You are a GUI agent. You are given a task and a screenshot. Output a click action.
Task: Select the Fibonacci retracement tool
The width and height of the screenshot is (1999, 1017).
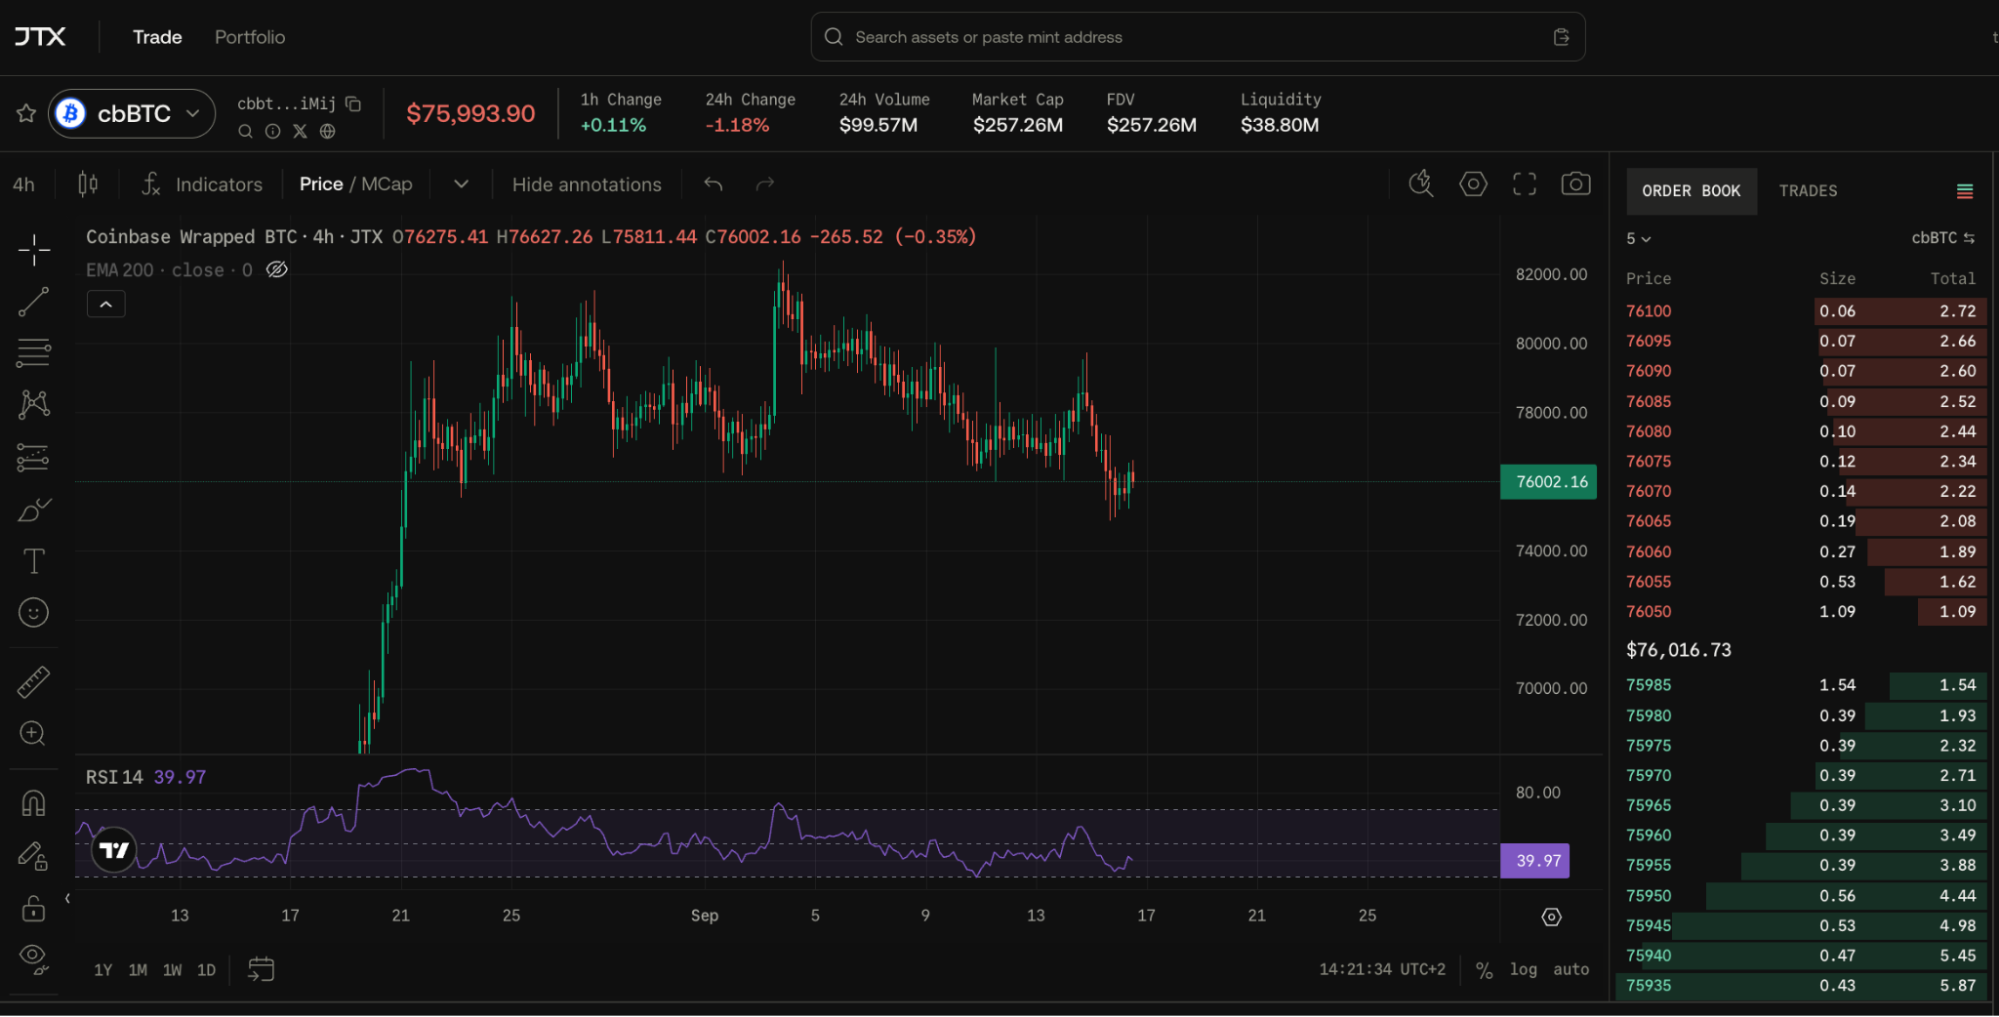click(34, 353)
